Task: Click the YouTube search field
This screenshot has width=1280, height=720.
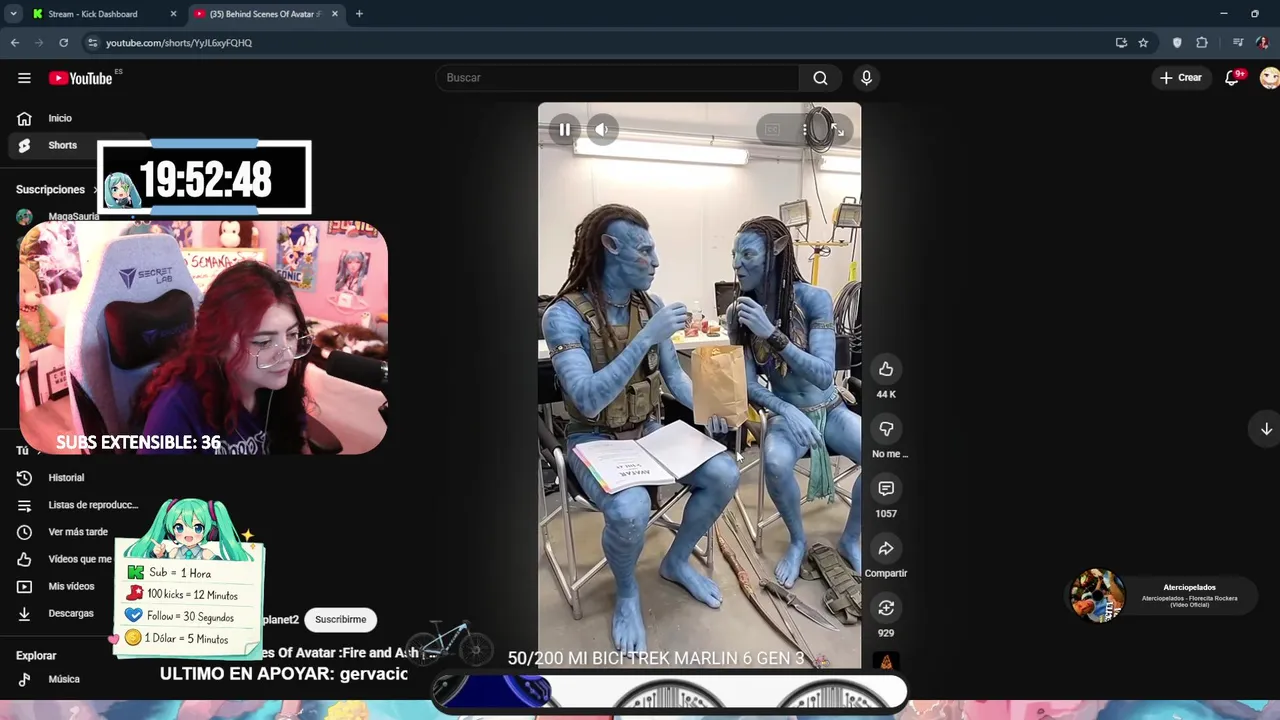Action: [620, 78]
